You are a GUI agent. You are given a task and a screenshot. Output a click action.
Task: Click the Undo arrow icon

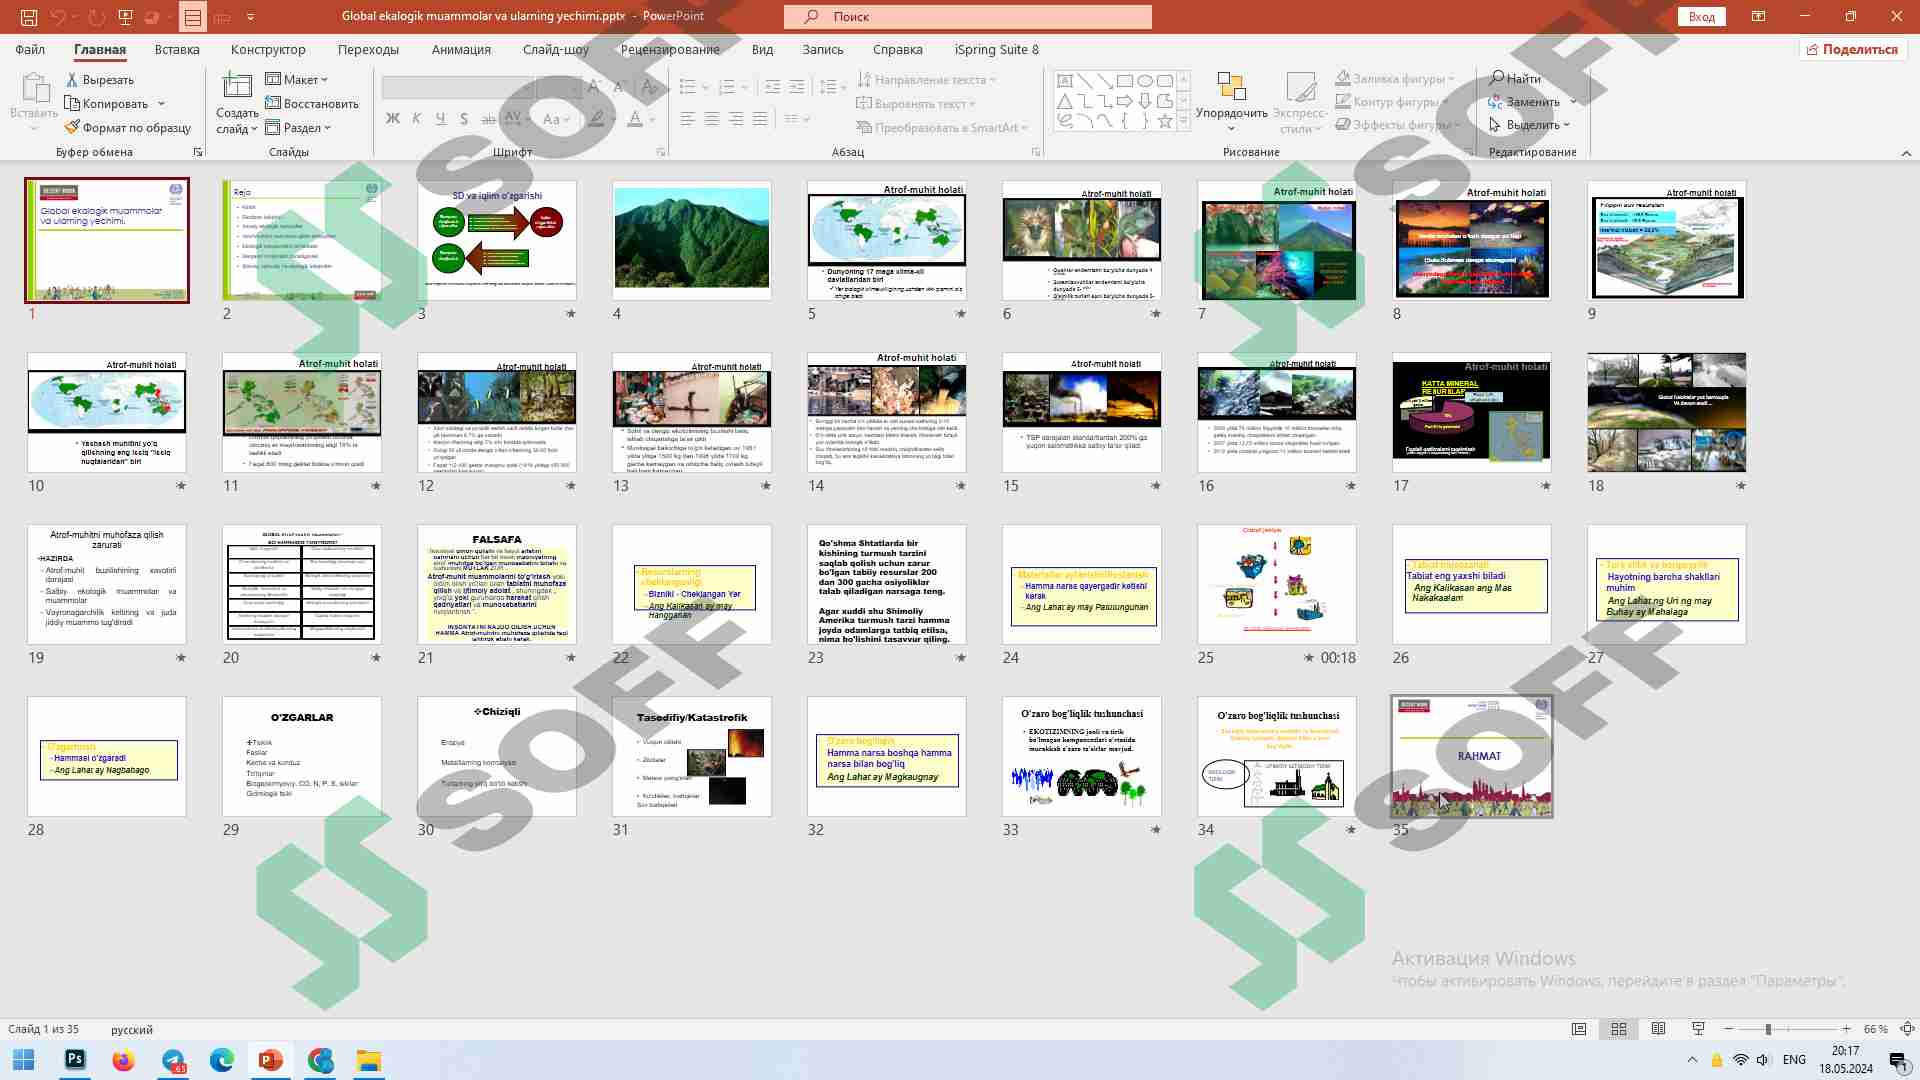pos(58,17)
